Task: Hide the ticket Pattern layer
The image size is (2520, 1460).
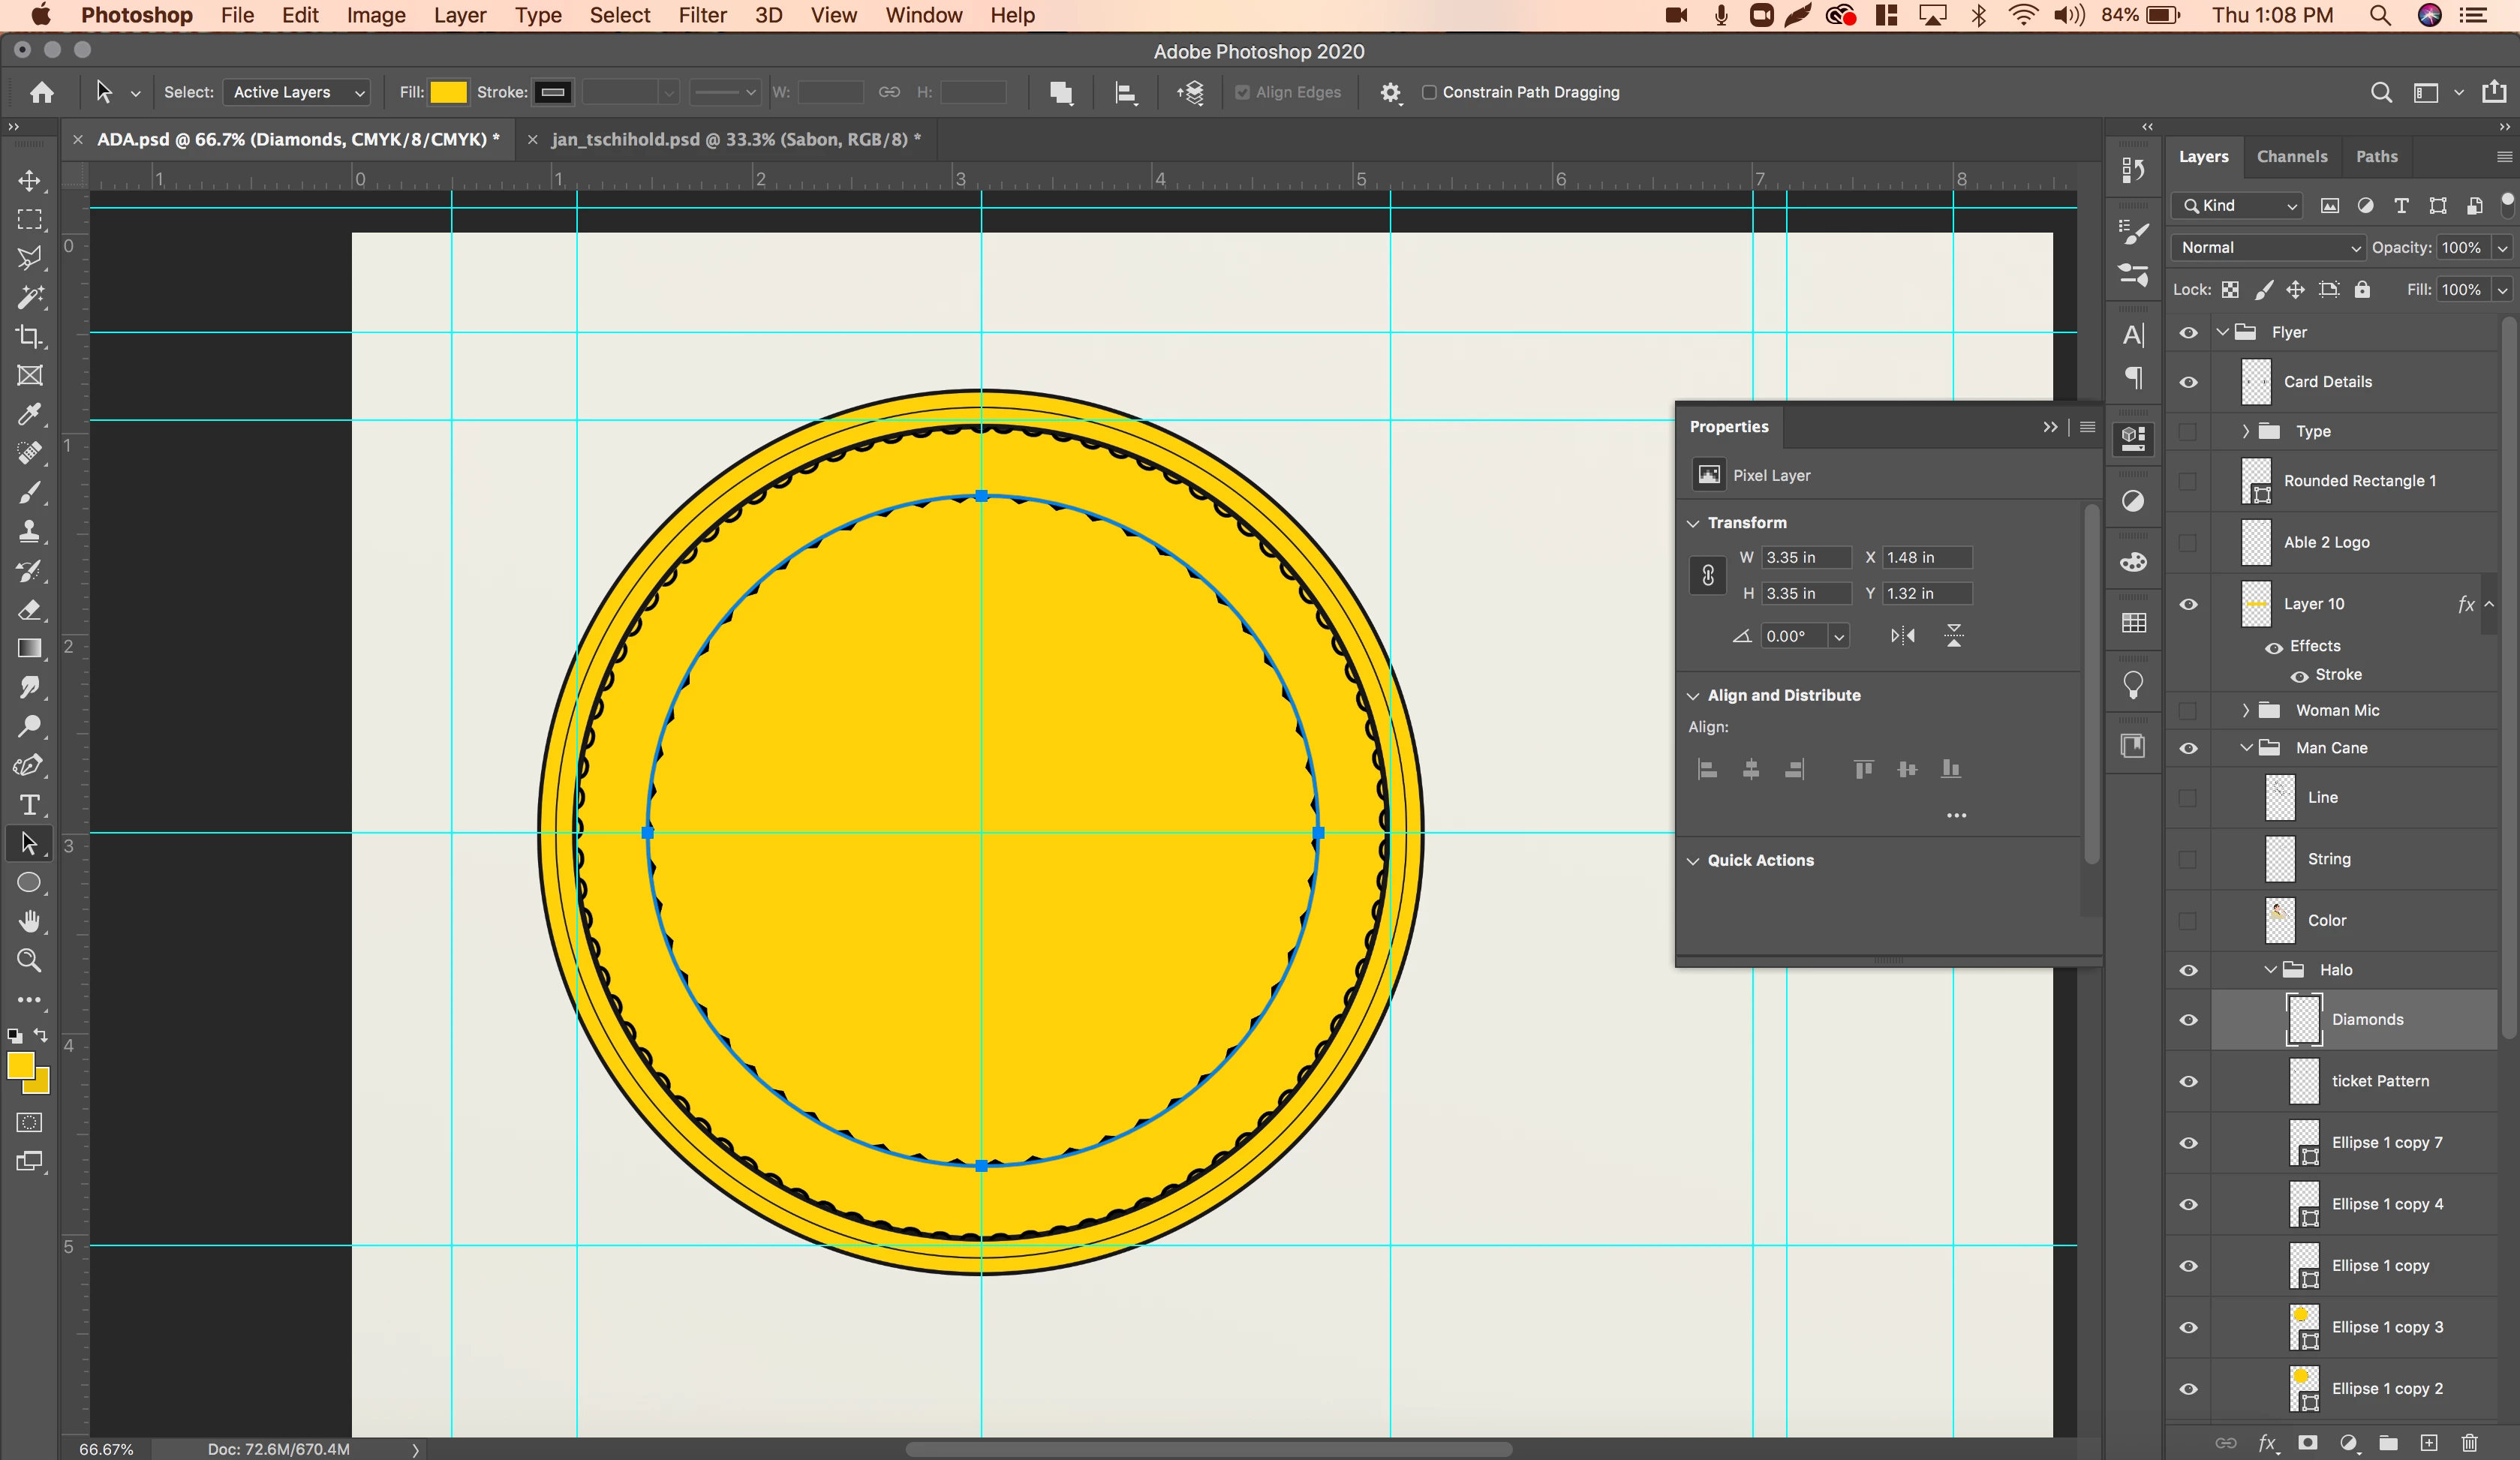Action: click(x=2188, y=1082)
